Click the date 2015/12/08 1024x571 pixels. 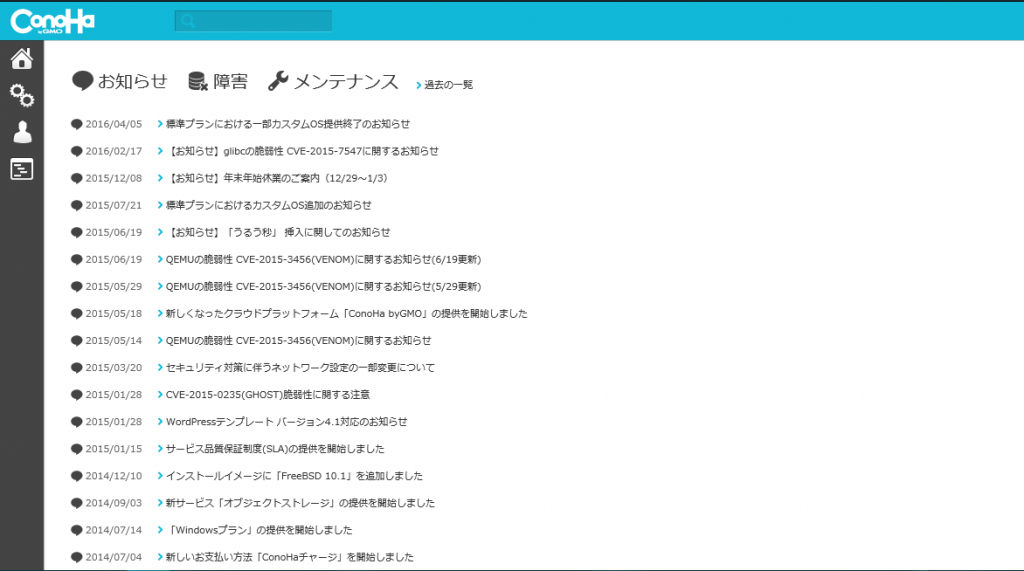114,178
